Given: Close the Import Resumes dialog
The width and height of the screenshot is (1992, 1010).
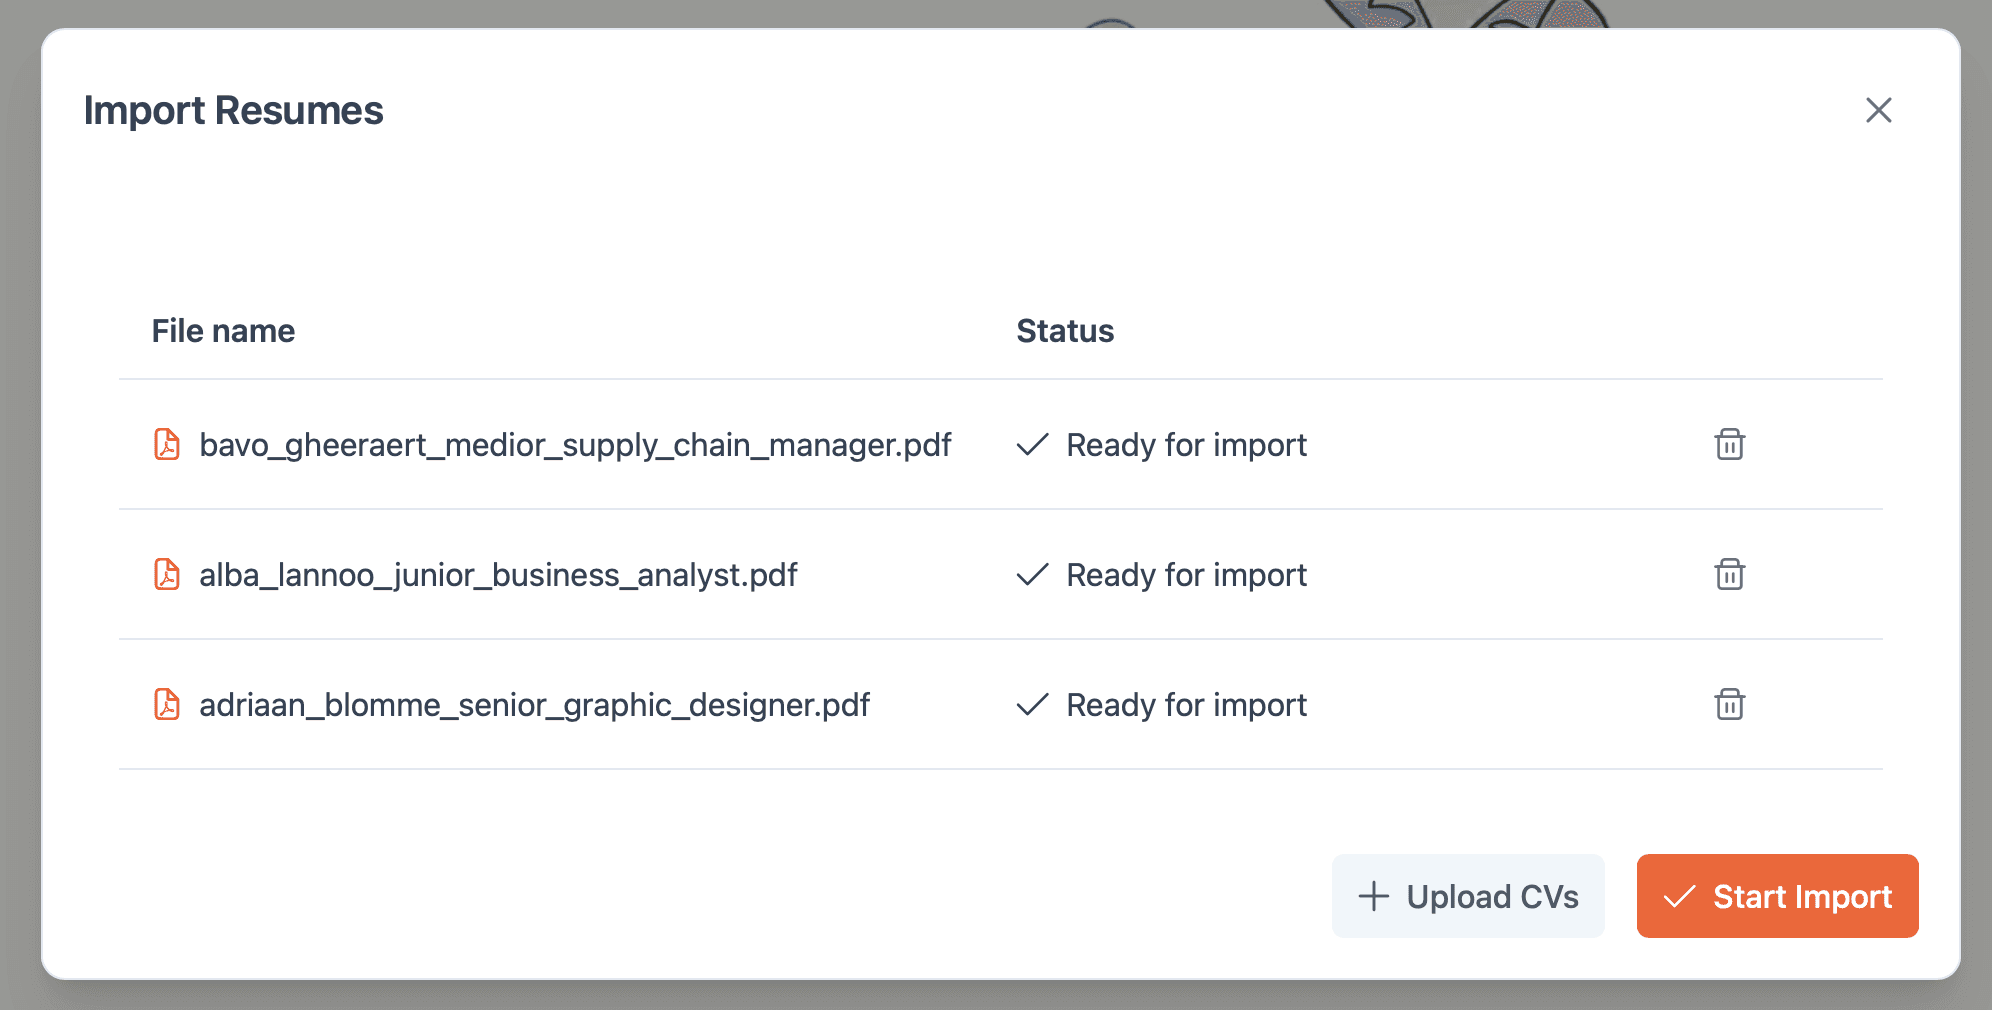Looking at the screenshot, I should 1880,111.
